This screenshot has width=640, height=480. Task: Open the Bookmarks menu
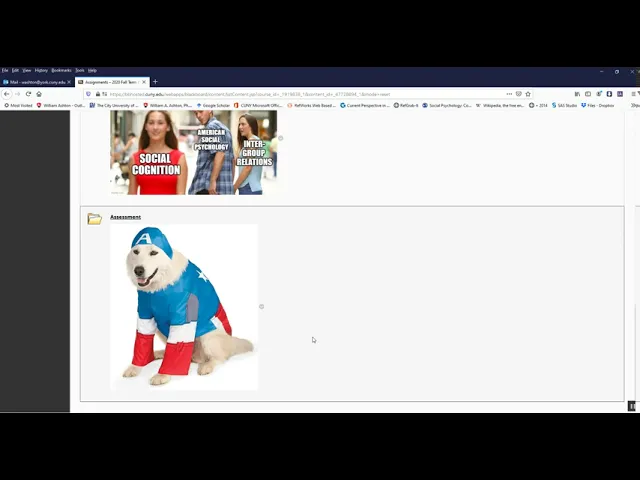point(61,71)
